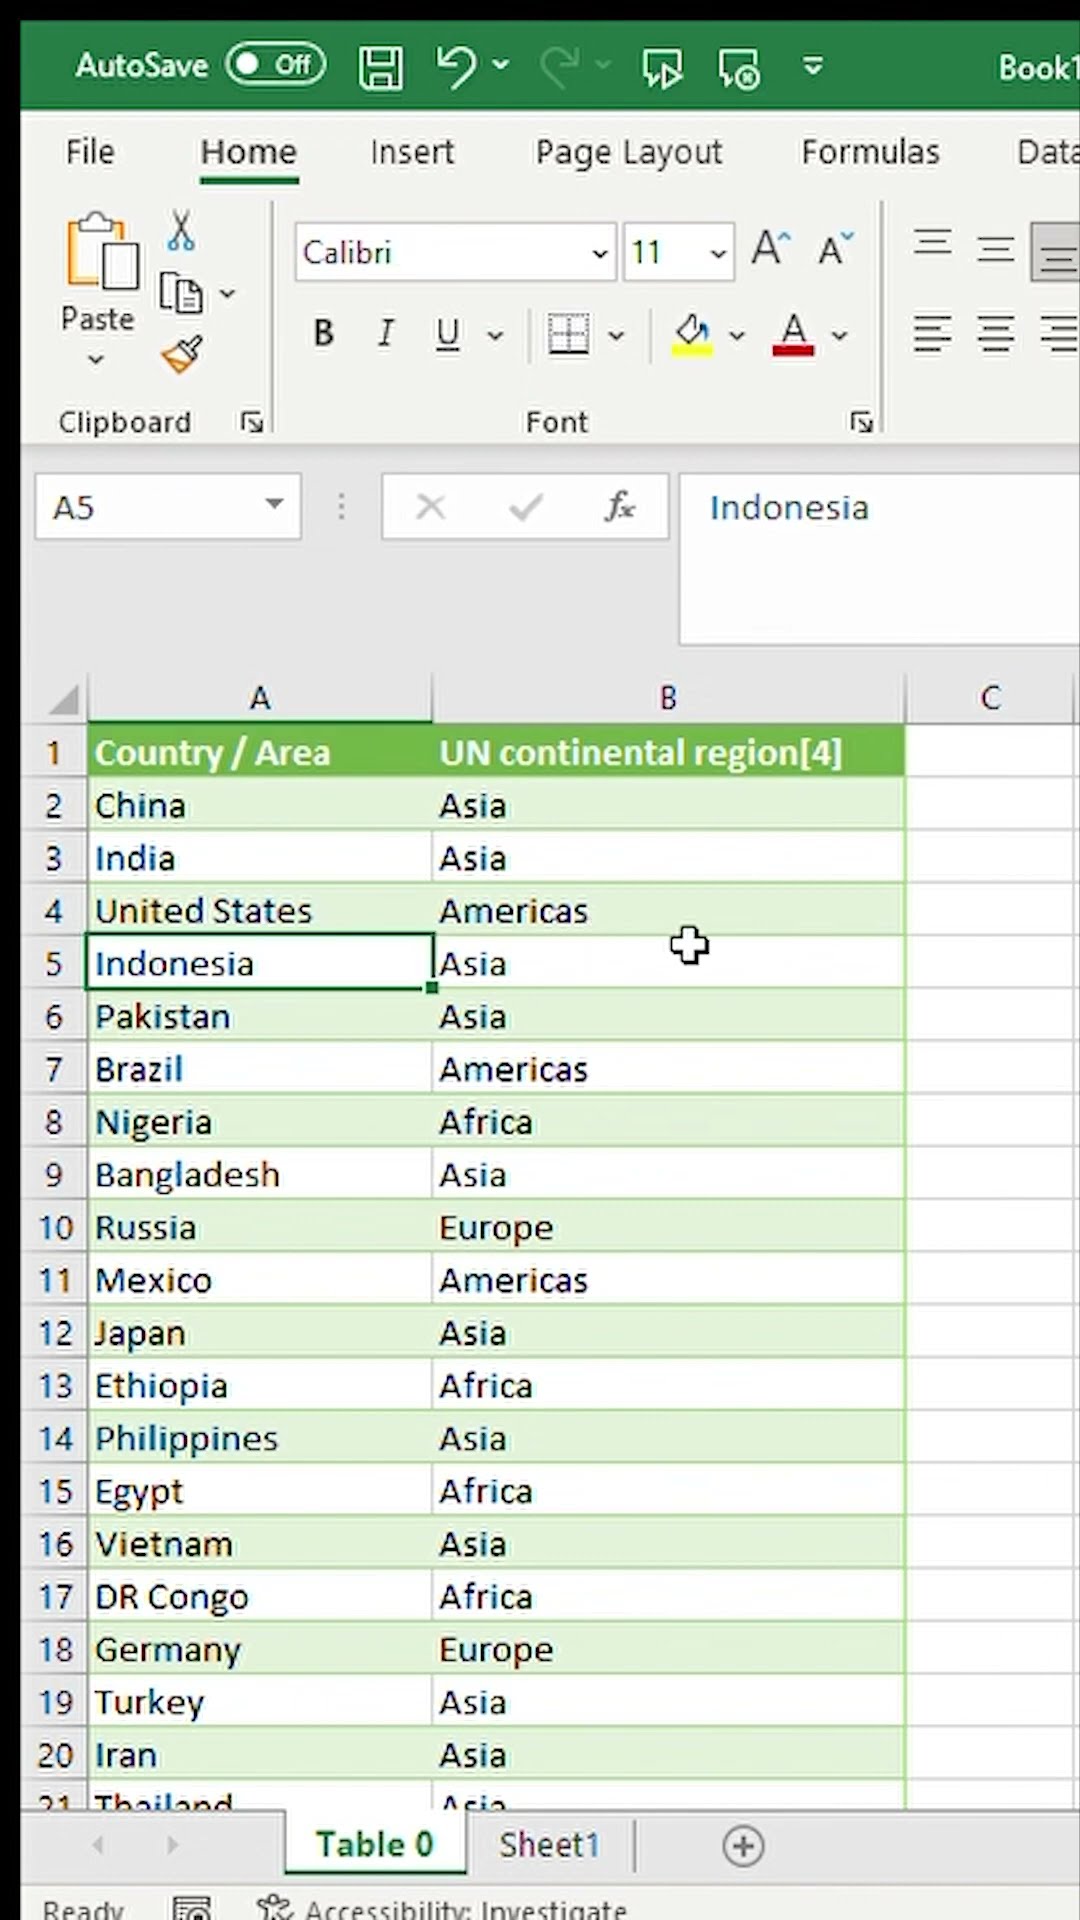Add a new sheet with plus button
The image size is (1080, 1920).
point(743,1846)
